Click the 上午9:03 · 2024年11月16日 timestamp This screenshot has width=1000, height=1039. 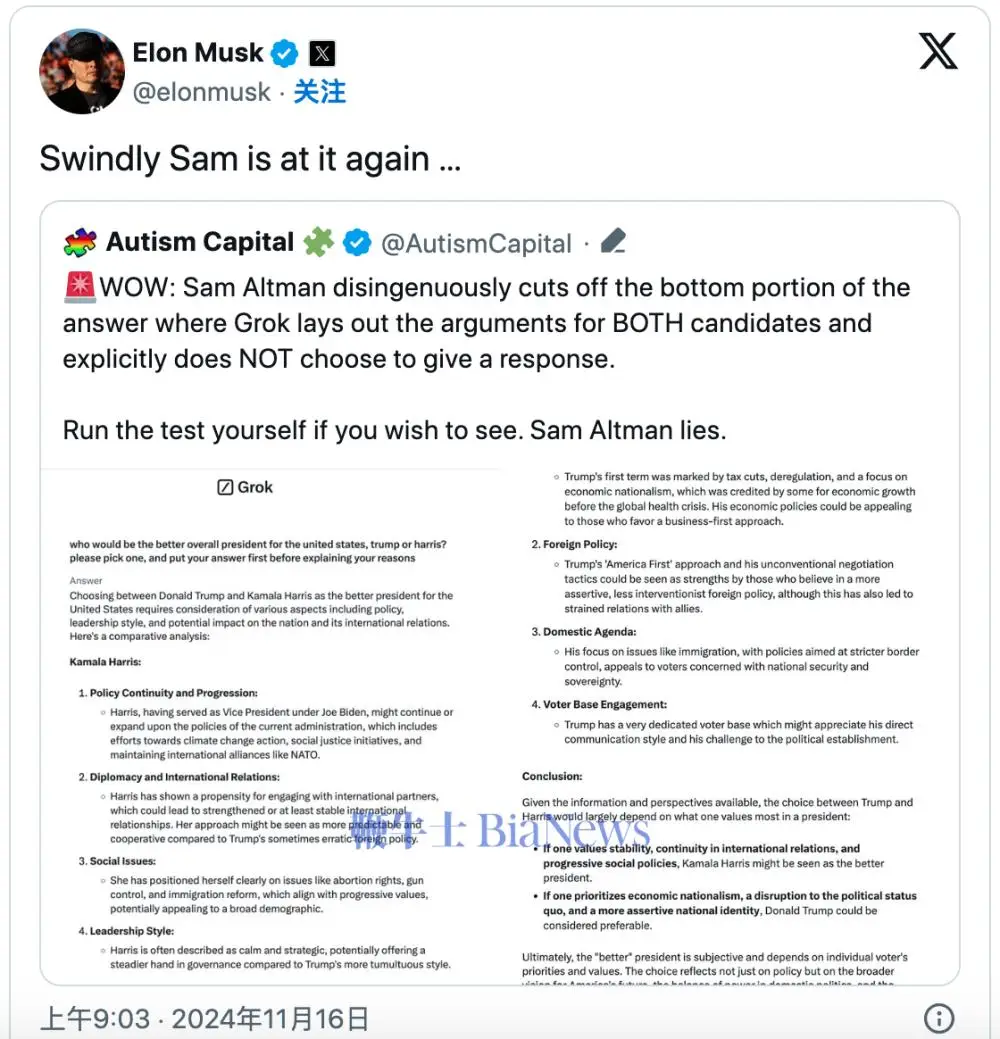coord(204,1018)
